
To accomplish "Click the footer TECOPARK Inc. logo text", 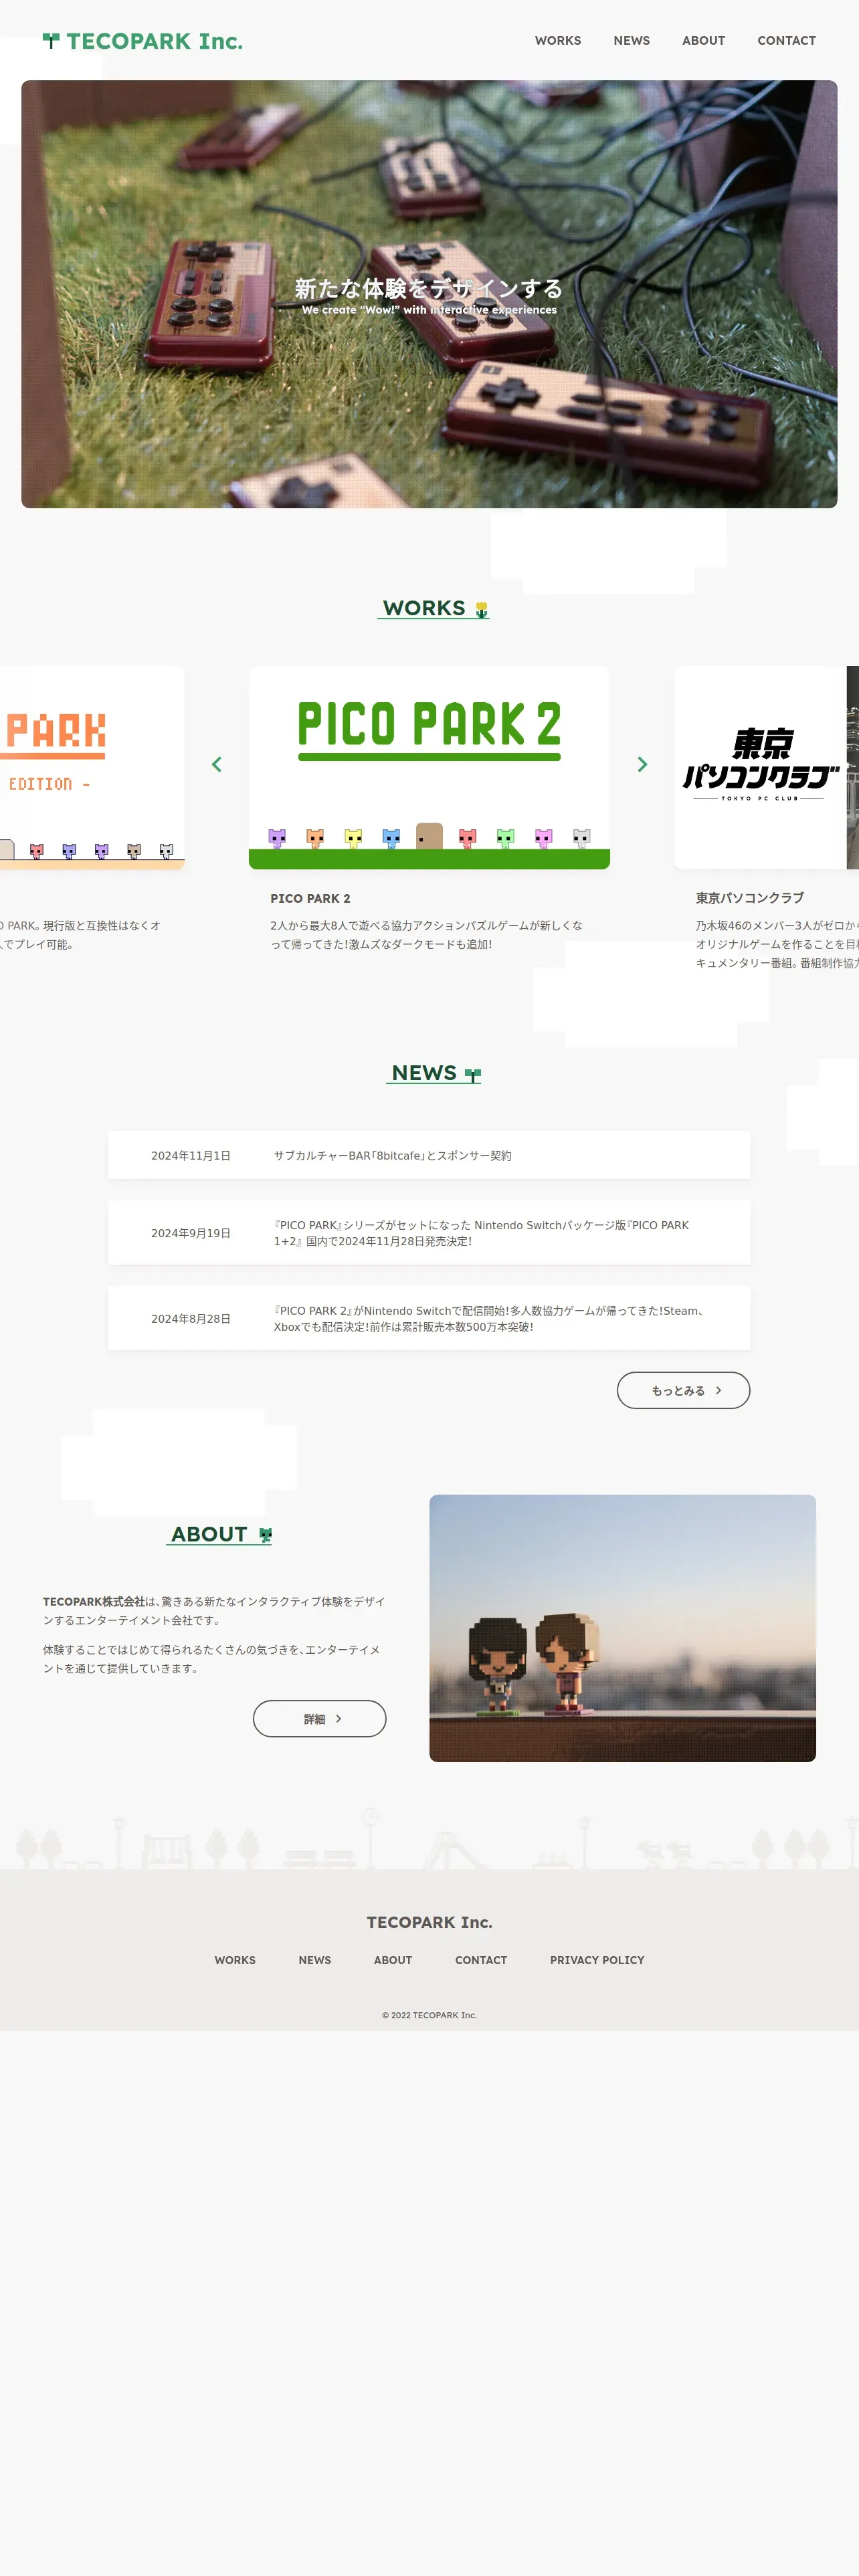I will pyautogui.click(x=429, y=1922).
